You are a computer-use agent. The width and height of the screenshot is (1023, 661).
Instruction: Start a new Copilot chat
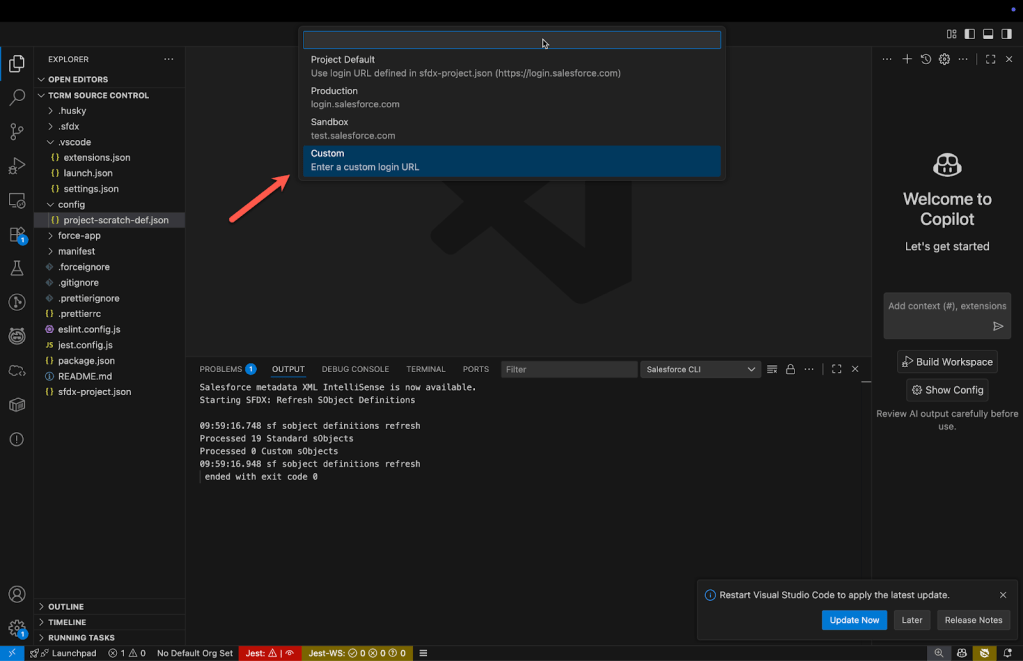[x=907, y=60]
